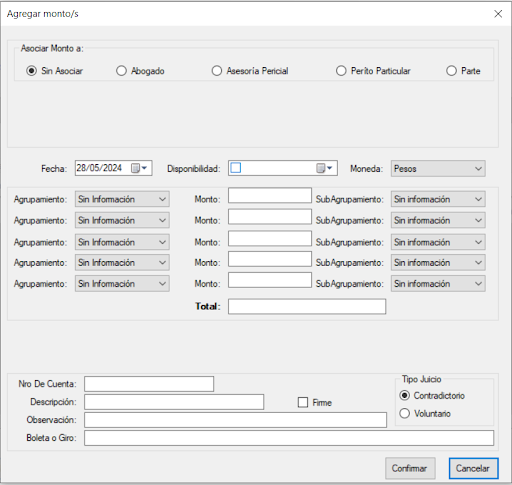The height and width of the screenshot is (485, 512).
Task: Expand the Moneda dropdown showing Pesos
Action: [438, 169]
